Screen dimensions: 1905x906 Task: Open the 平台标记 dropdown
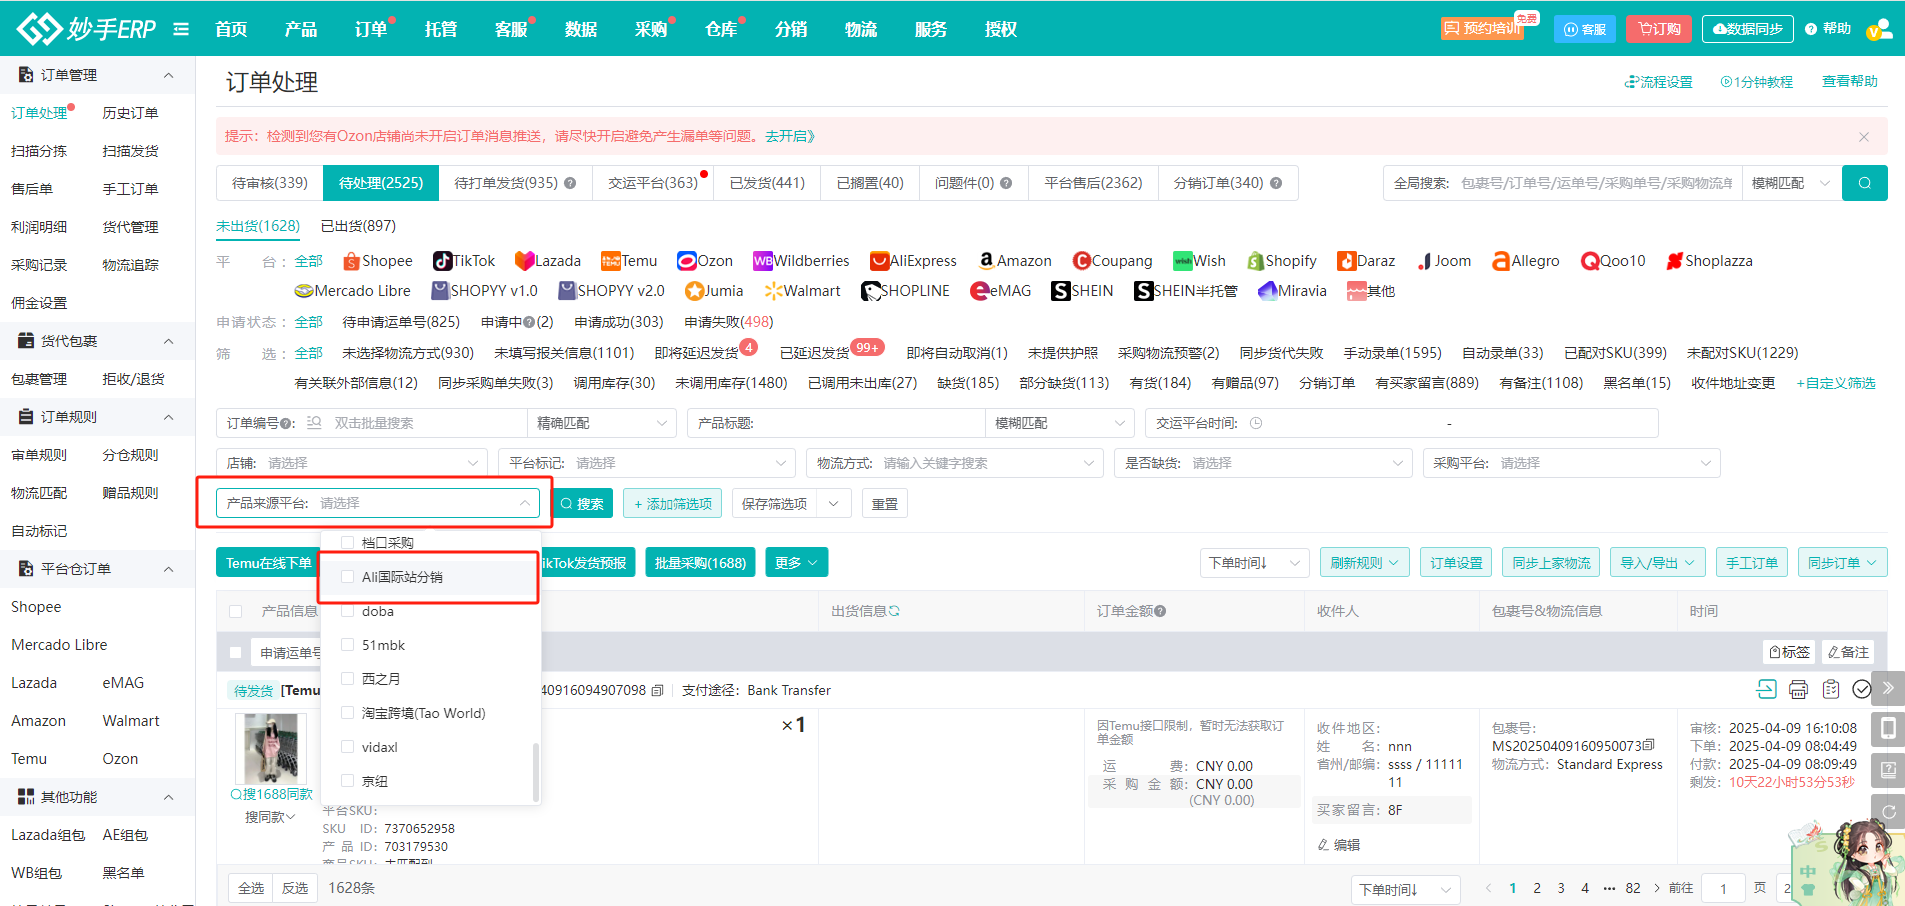click(x=647, y=463)
